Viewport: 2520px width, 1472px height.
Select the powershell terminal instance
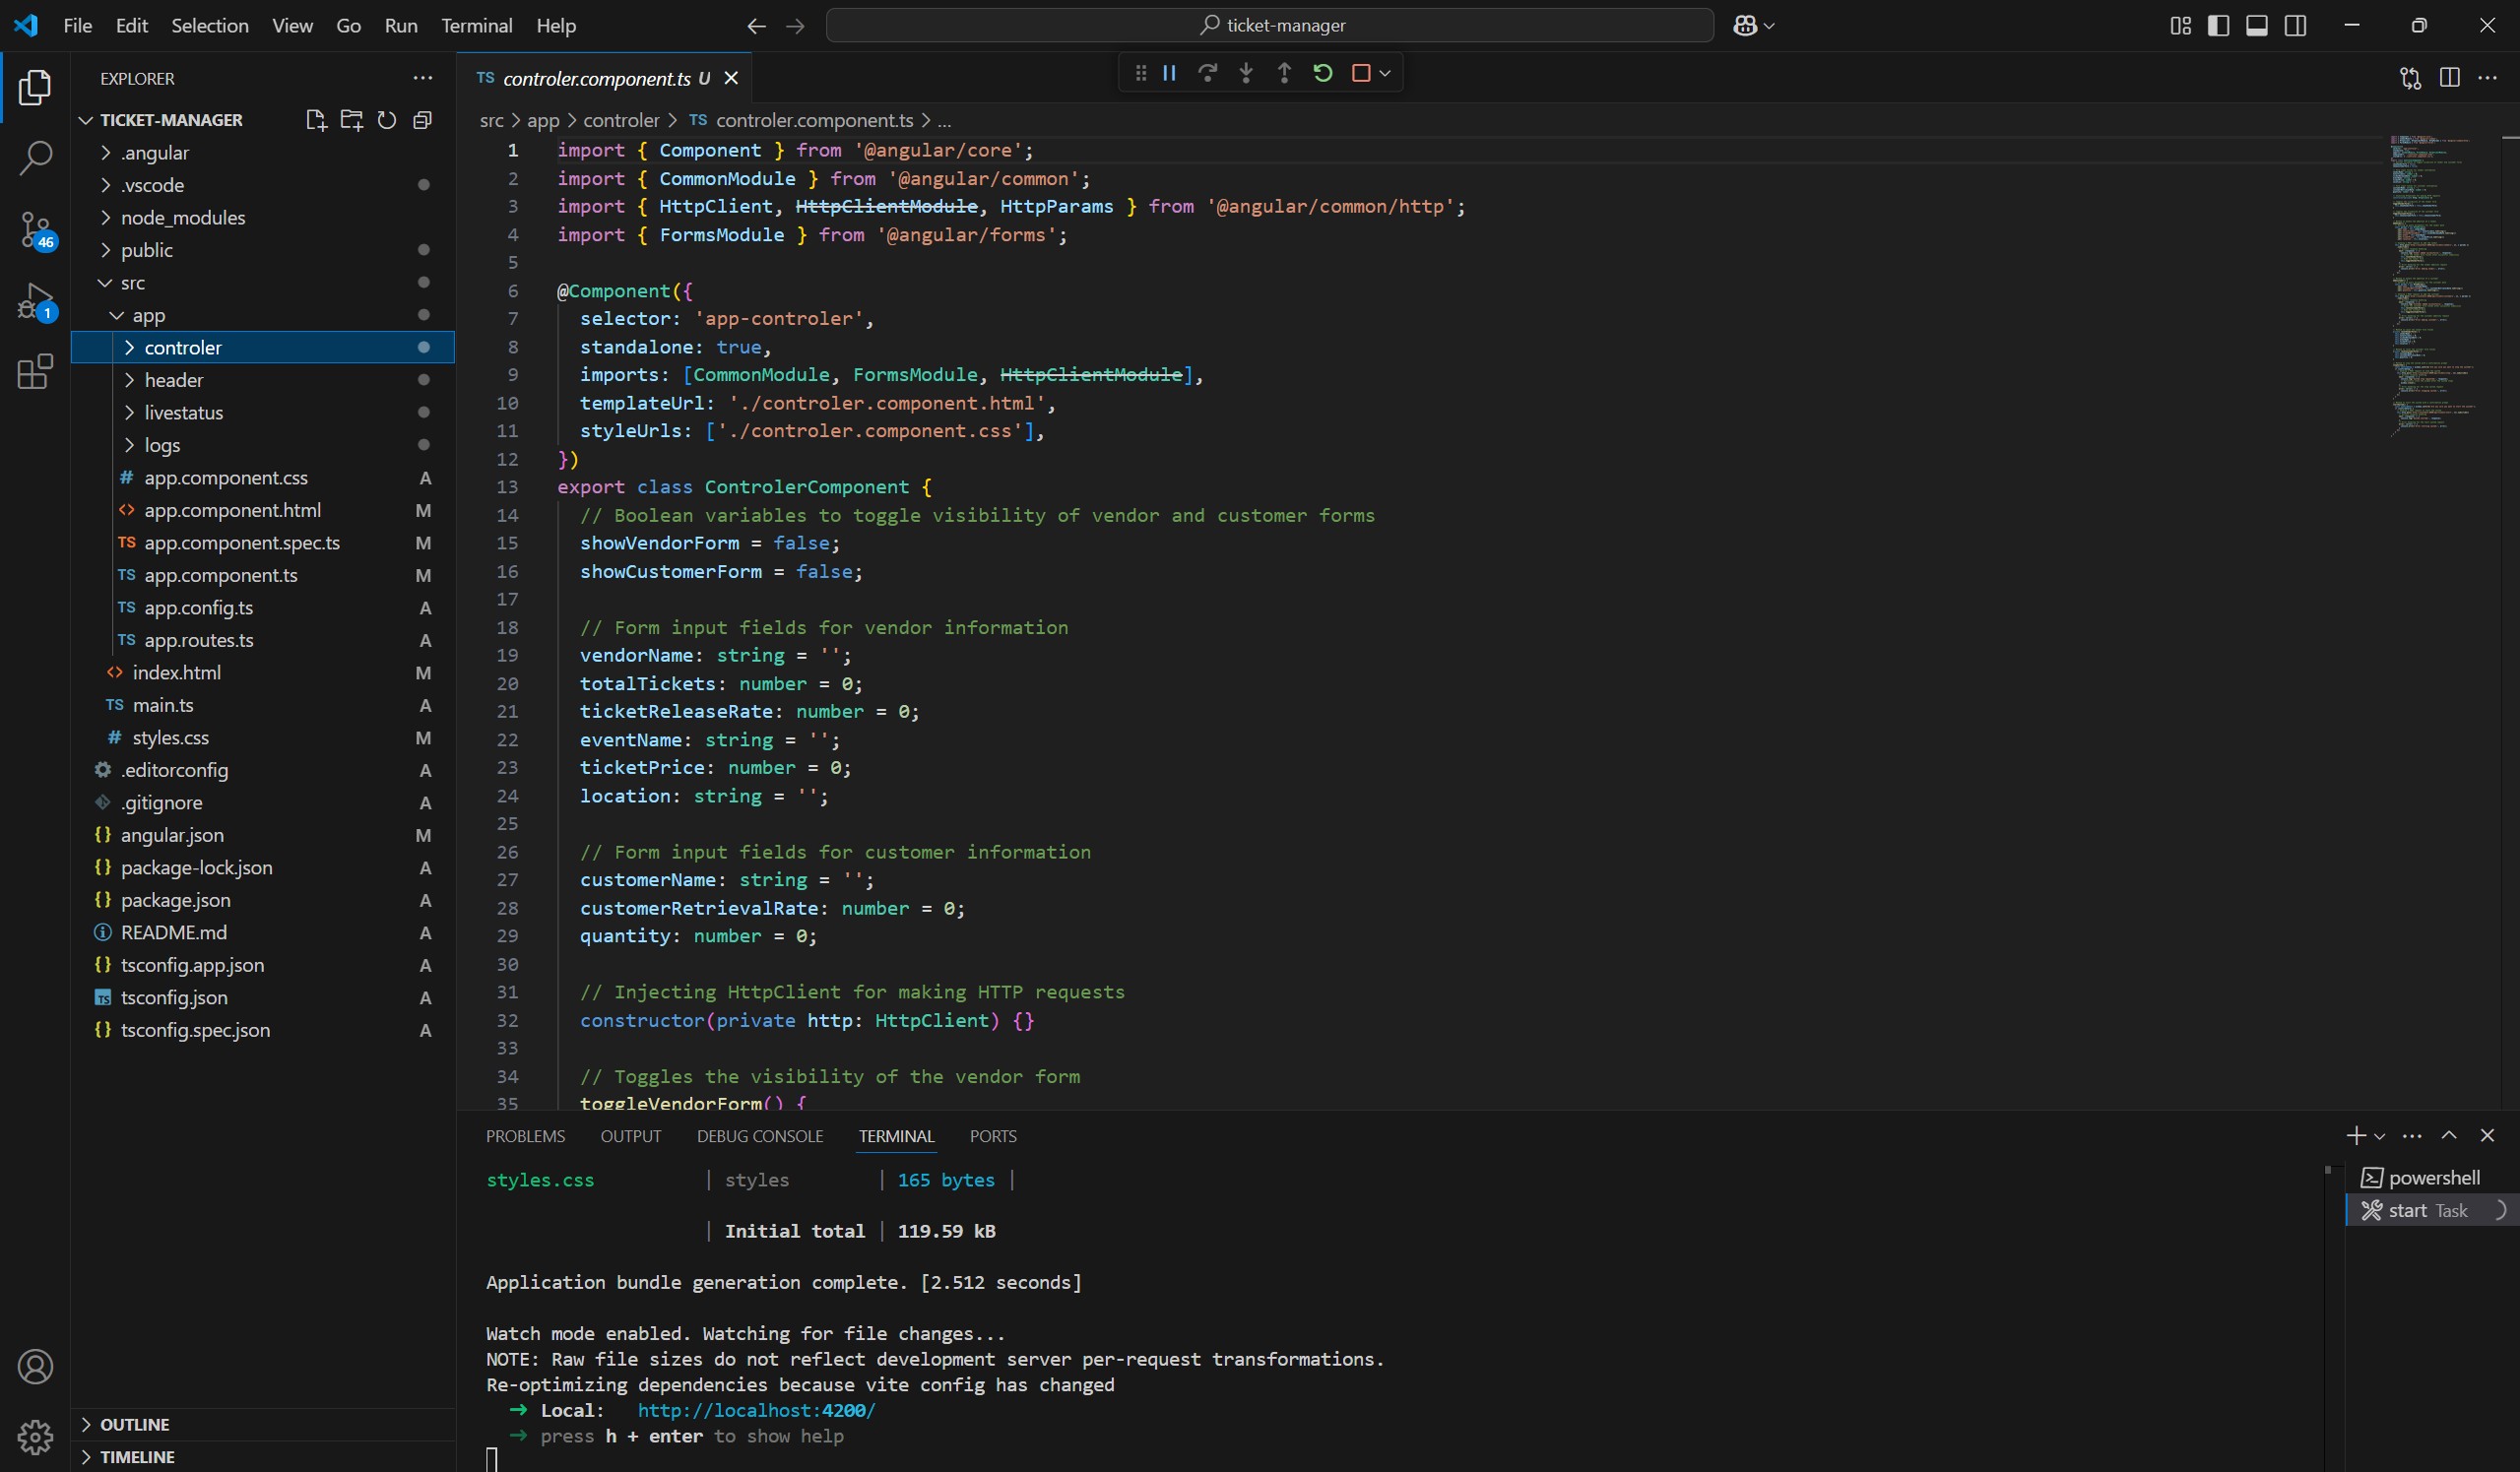pos(2432,1178)
